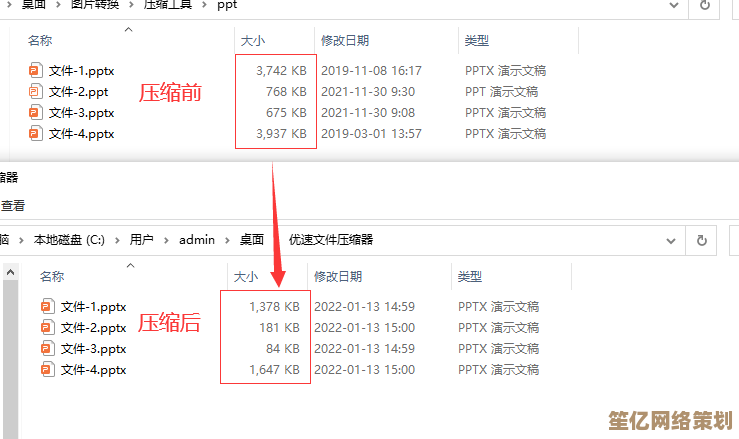Click date 2021-11-30 9:30
This screenshot has width=739, height=439.
368,91
